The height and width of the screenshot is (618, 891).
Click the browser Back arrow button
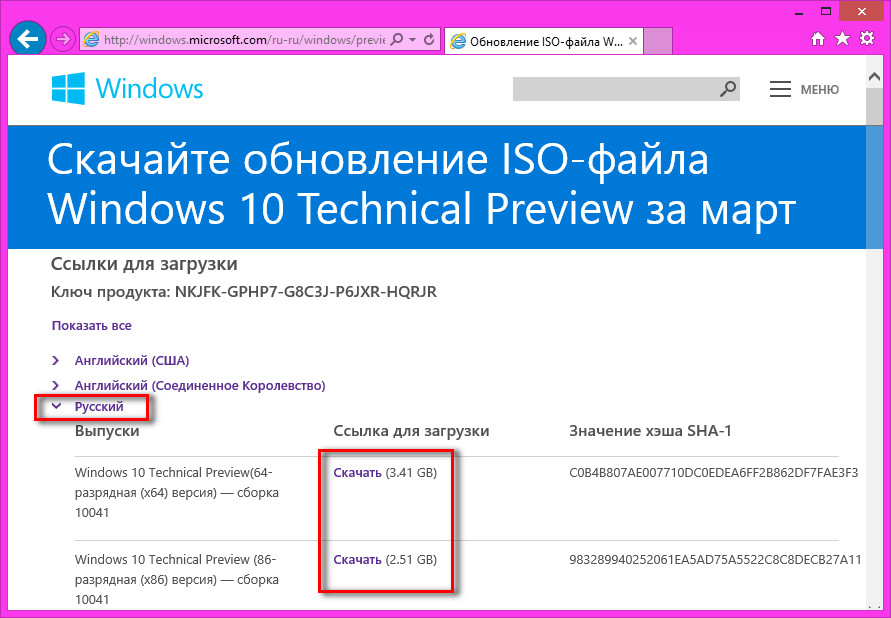[28, 39]
